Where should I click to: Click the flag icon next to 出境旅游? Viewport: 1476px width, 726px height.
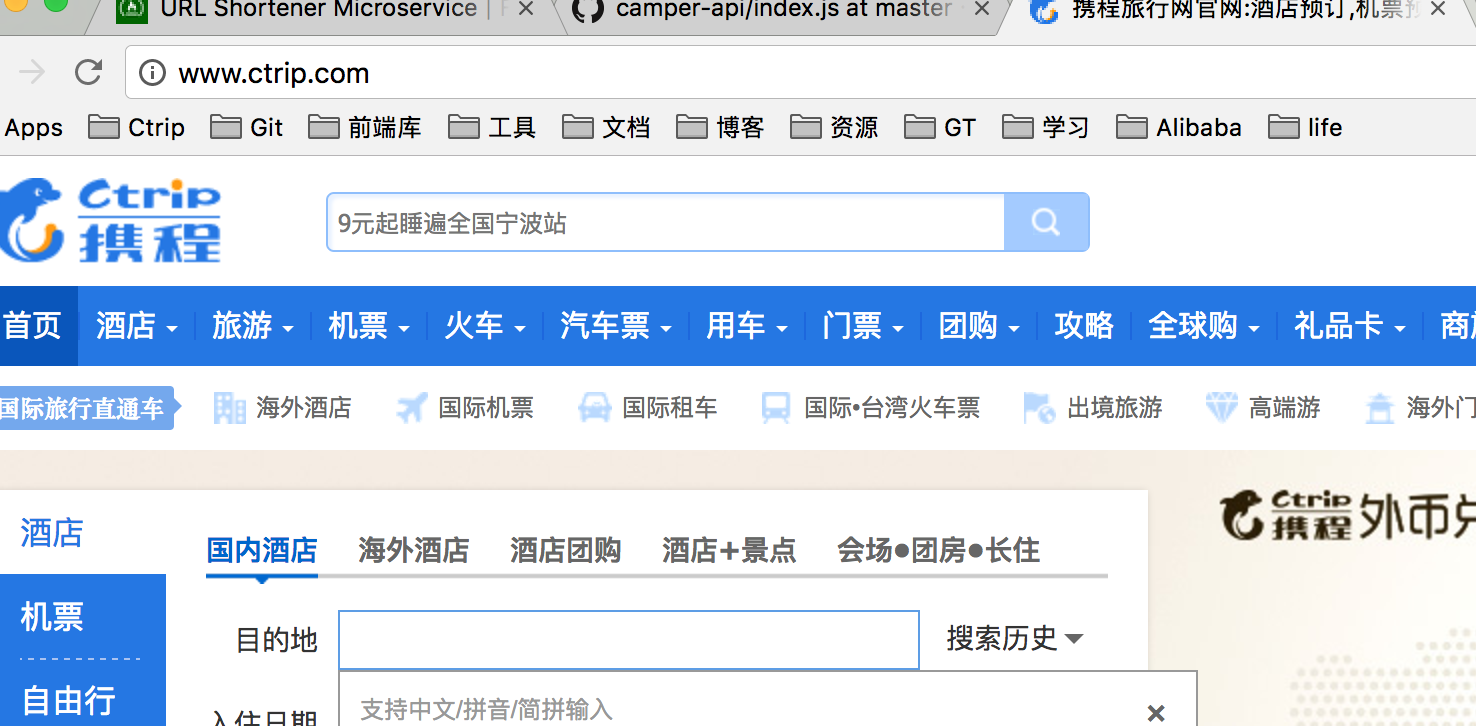pyautogui.click(x=1039, y=408)
